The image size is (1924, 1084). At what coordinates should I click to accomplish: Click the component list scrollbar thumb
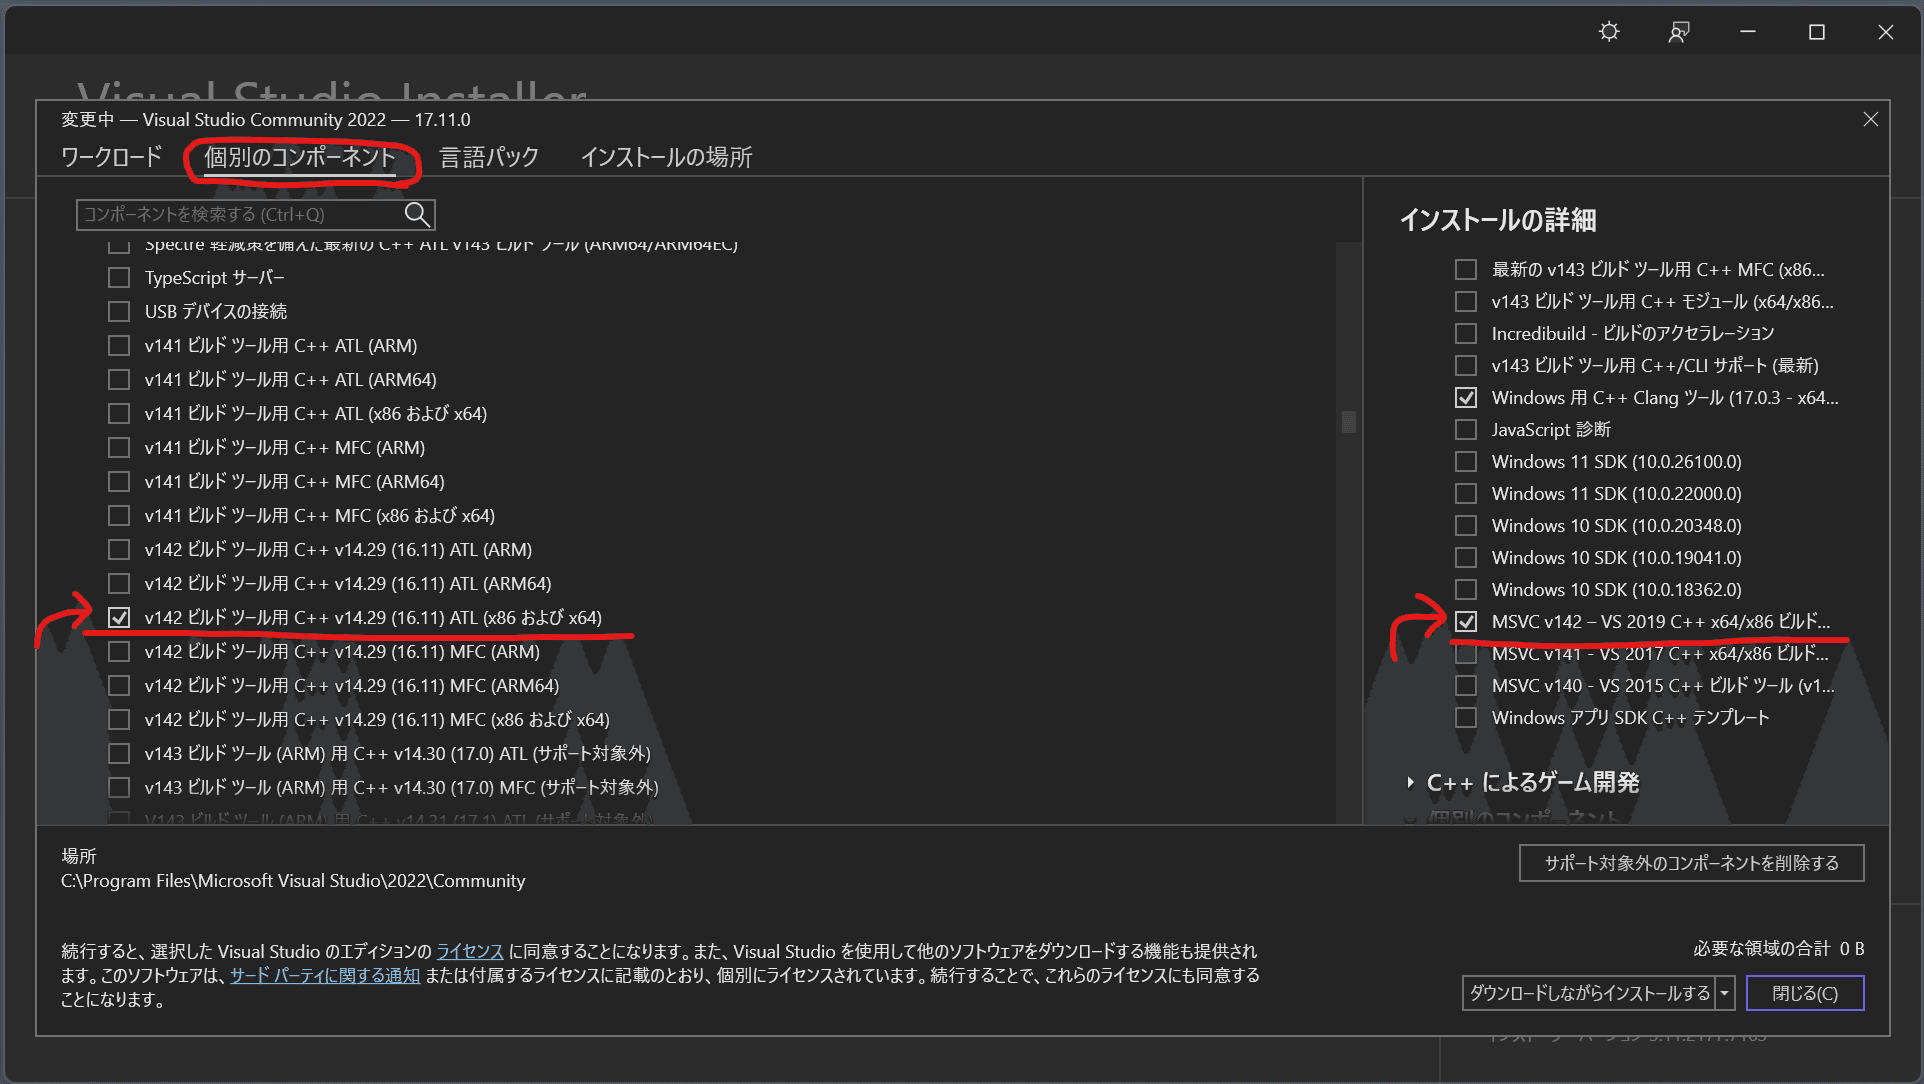coord(1349,422)
